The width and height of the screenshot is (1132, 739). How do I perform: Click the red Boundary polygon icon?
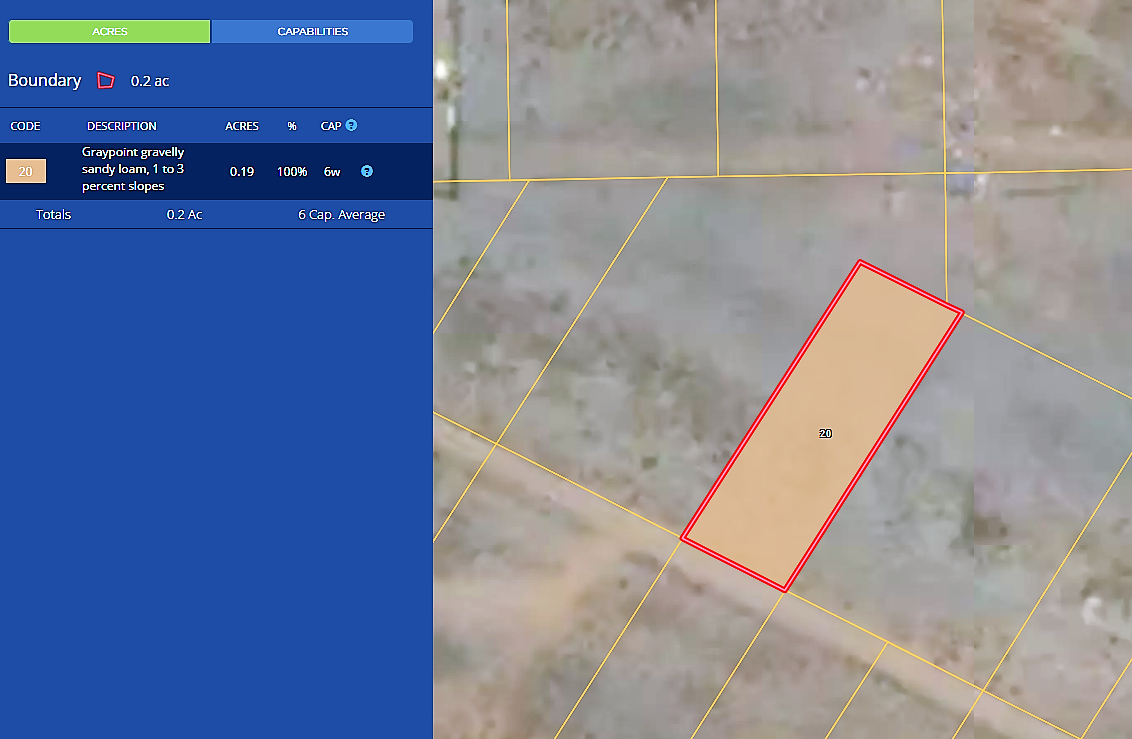point(106,81)
